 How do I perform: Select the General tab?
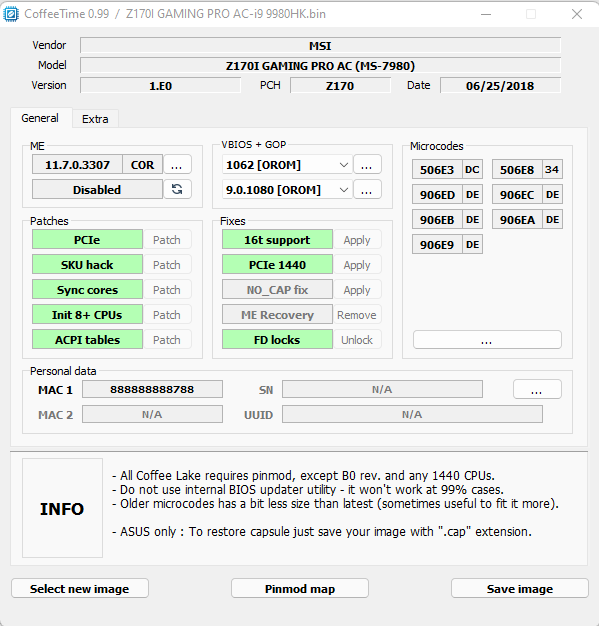coord(40,118)
